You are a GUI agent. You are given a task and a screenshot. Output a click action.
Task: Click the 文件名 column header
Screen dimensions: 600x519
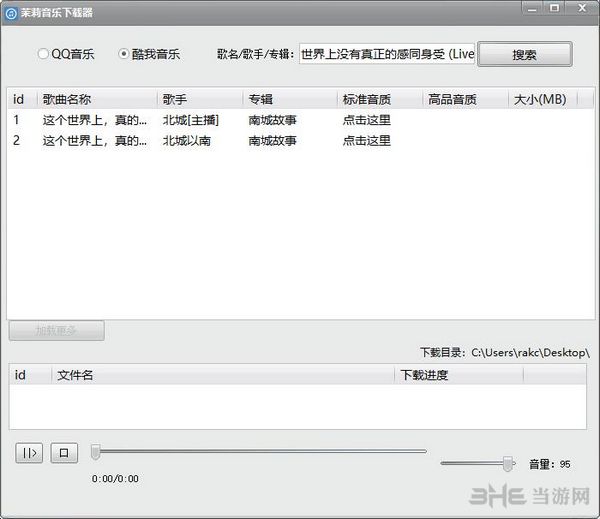pos(223,375)
